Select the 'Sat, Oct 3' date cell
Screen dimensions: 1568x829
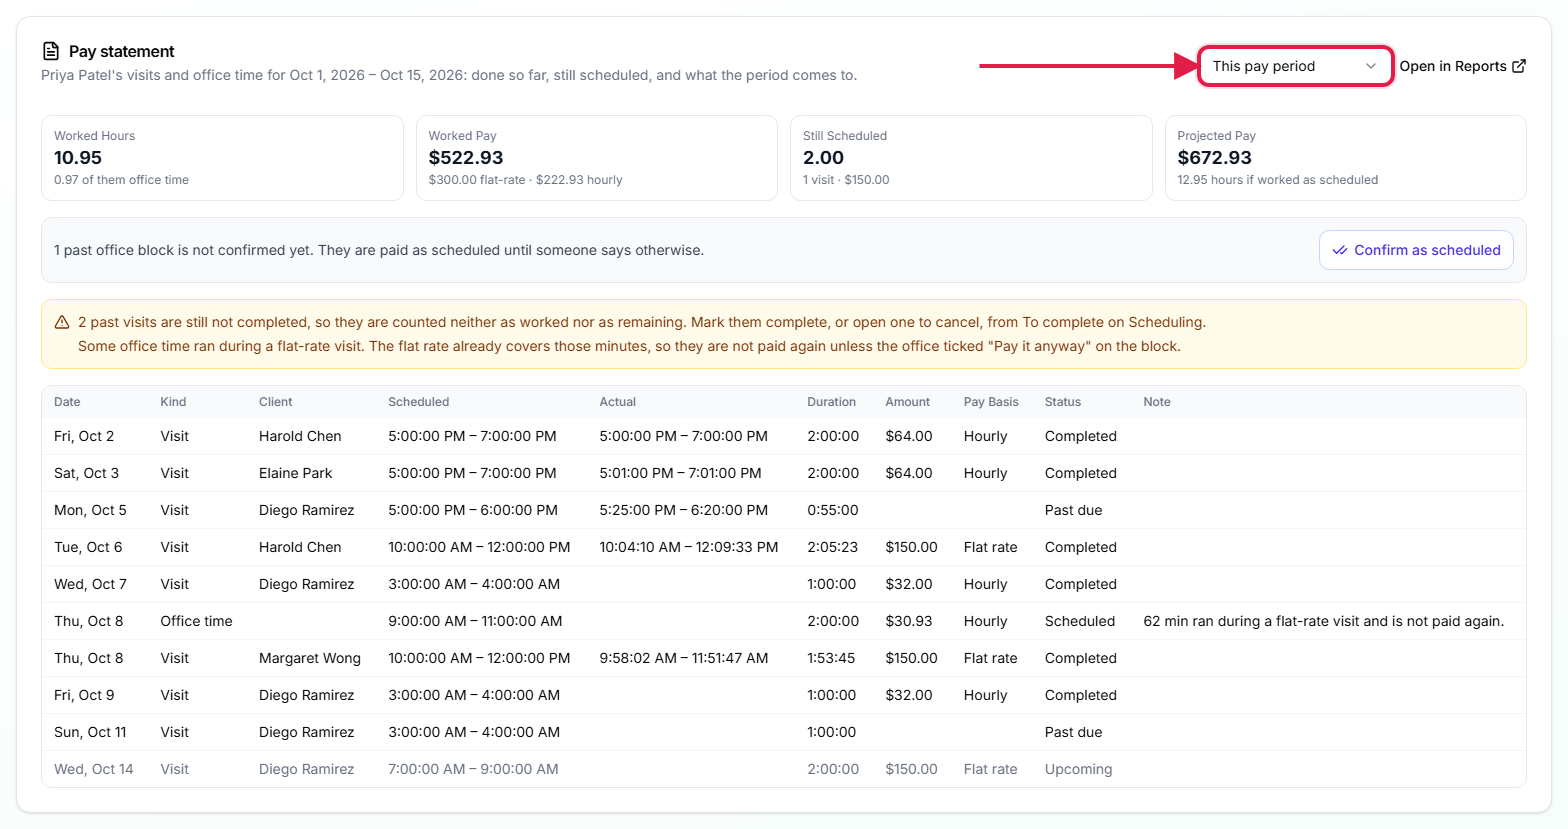click(86, 473)
